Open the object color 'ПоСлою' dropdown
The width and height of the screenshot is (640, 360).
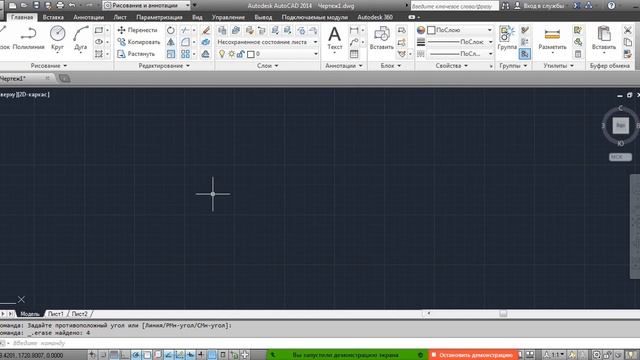point(460,30)
